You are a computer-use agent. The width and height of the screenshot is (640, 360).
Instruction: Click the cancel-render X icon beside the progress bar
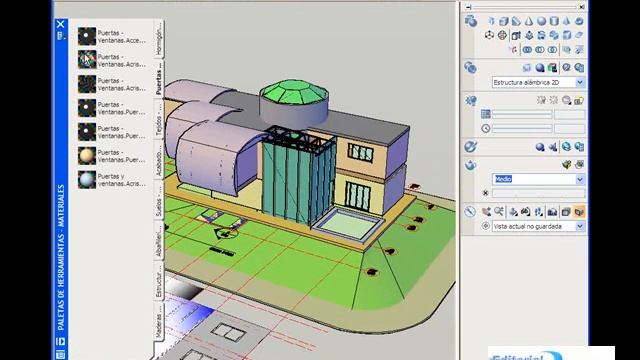(486, 193)
